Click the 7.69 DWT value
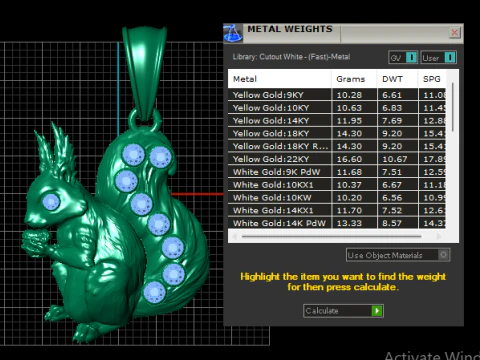Viewport: 480px width, 360px height. pos(392,121)
